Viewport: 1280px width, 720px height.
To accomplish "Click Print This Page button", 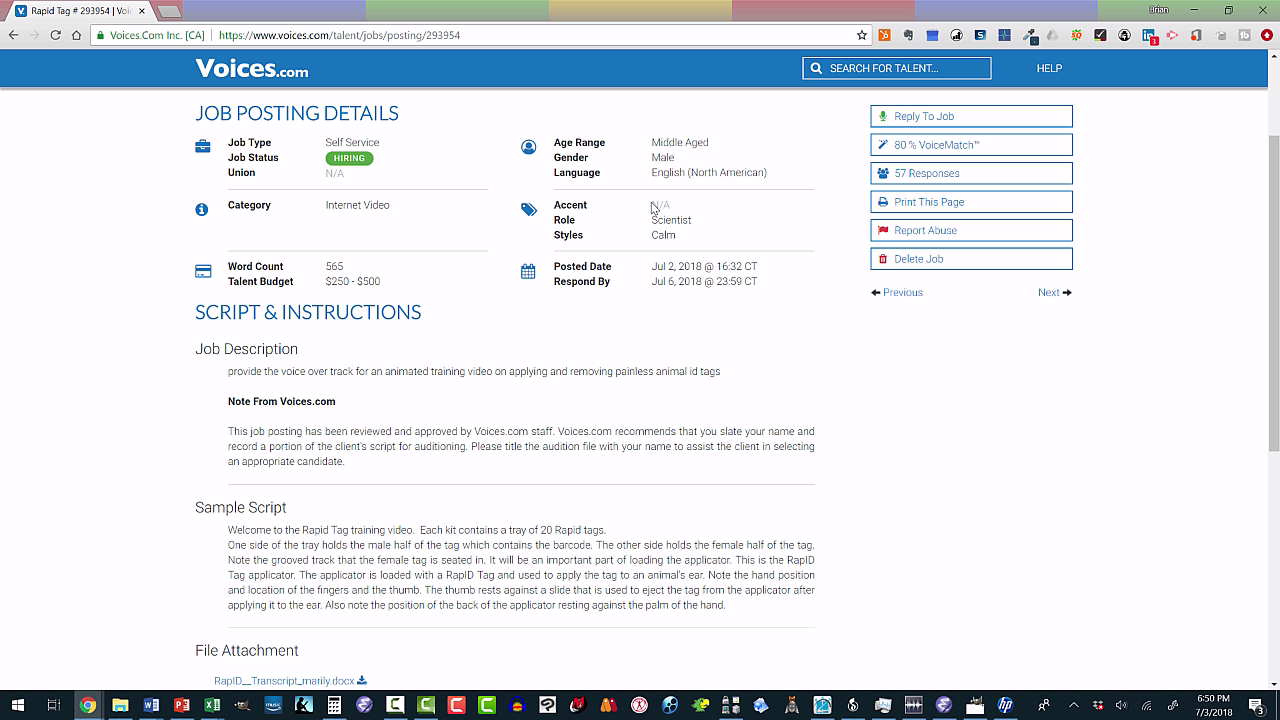I will [971, 202].
